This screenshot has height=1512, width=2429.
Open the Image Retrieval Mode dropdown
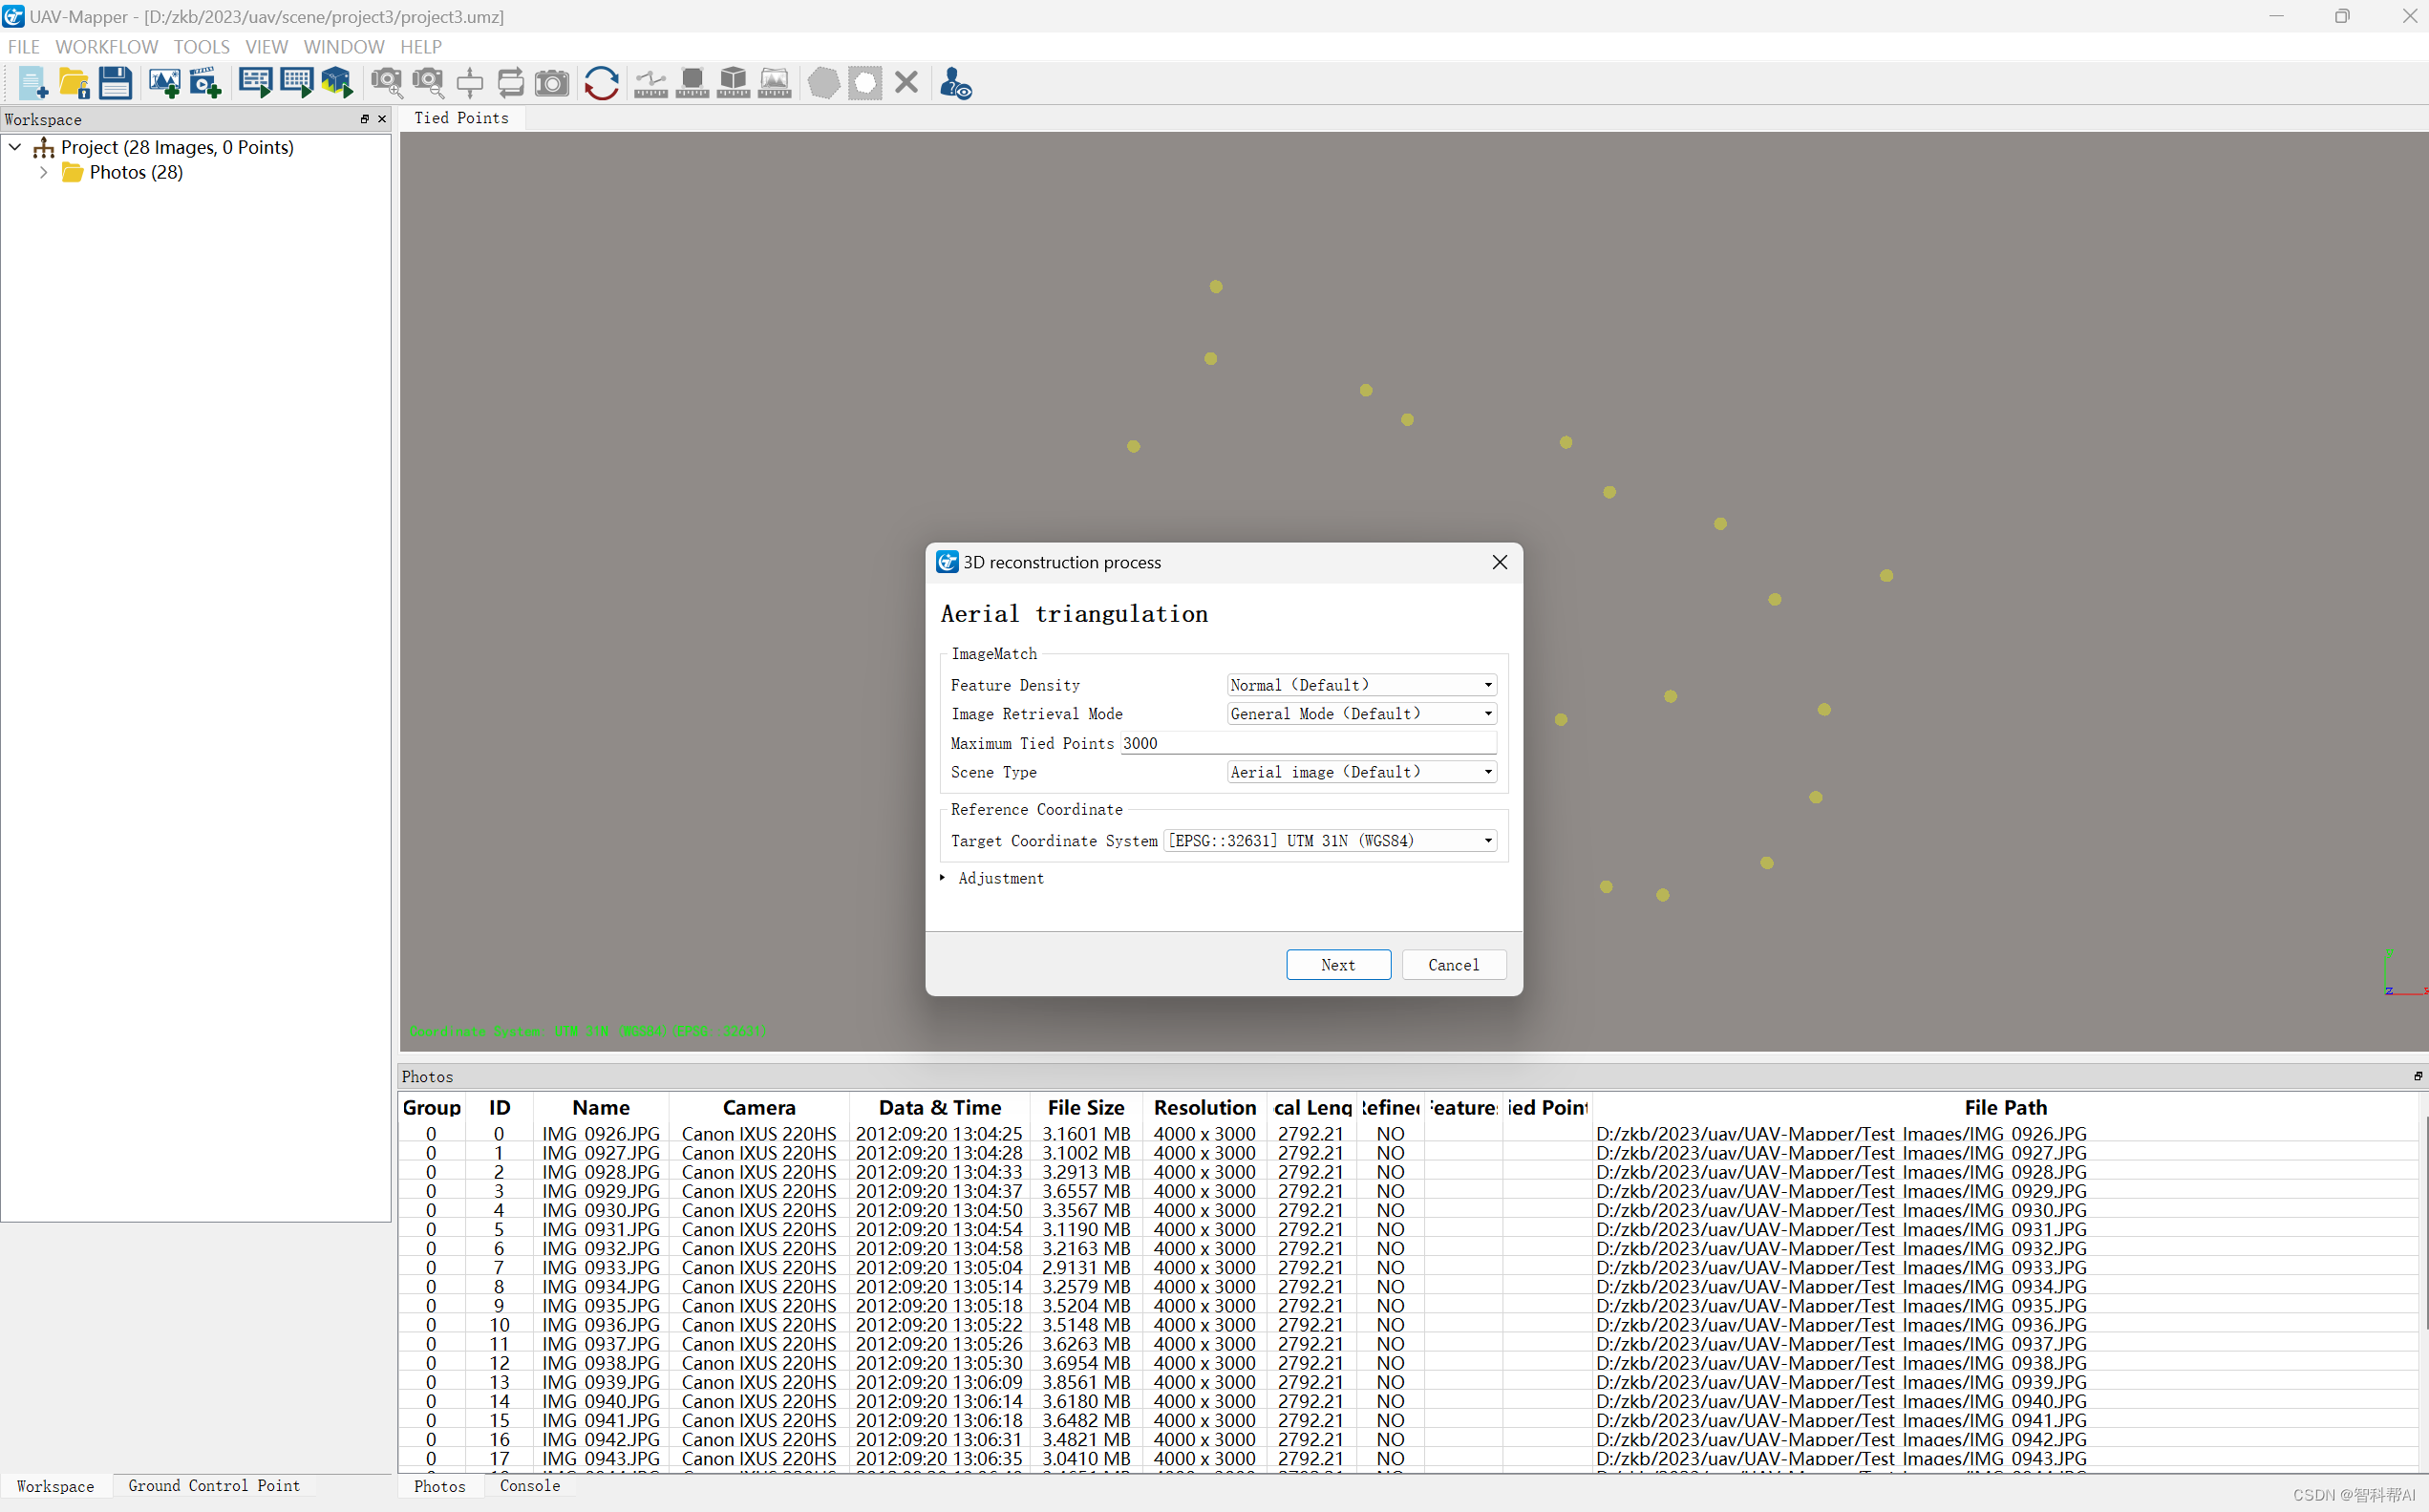pos(1361,714)
